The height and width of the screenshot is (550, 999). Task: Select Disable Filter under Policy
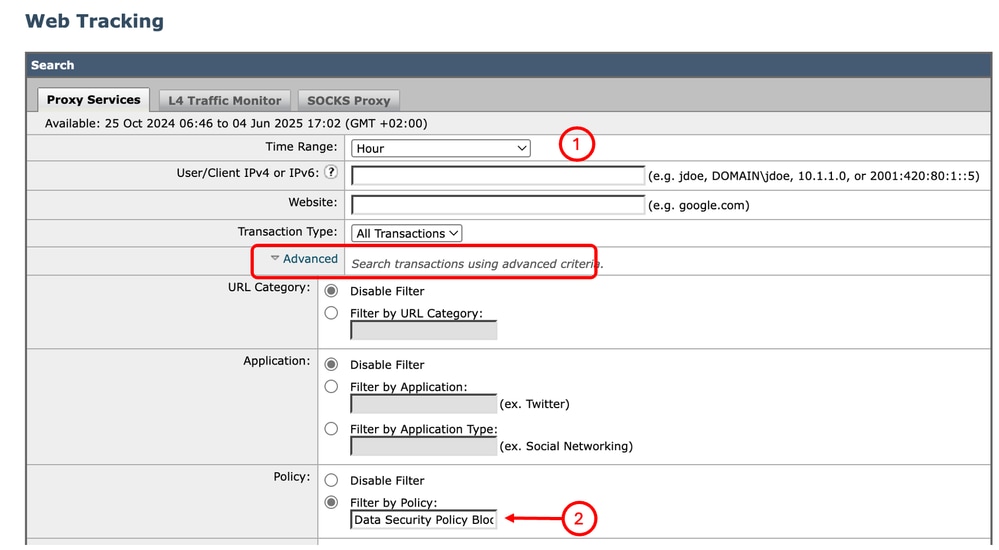tap(331, 480)
